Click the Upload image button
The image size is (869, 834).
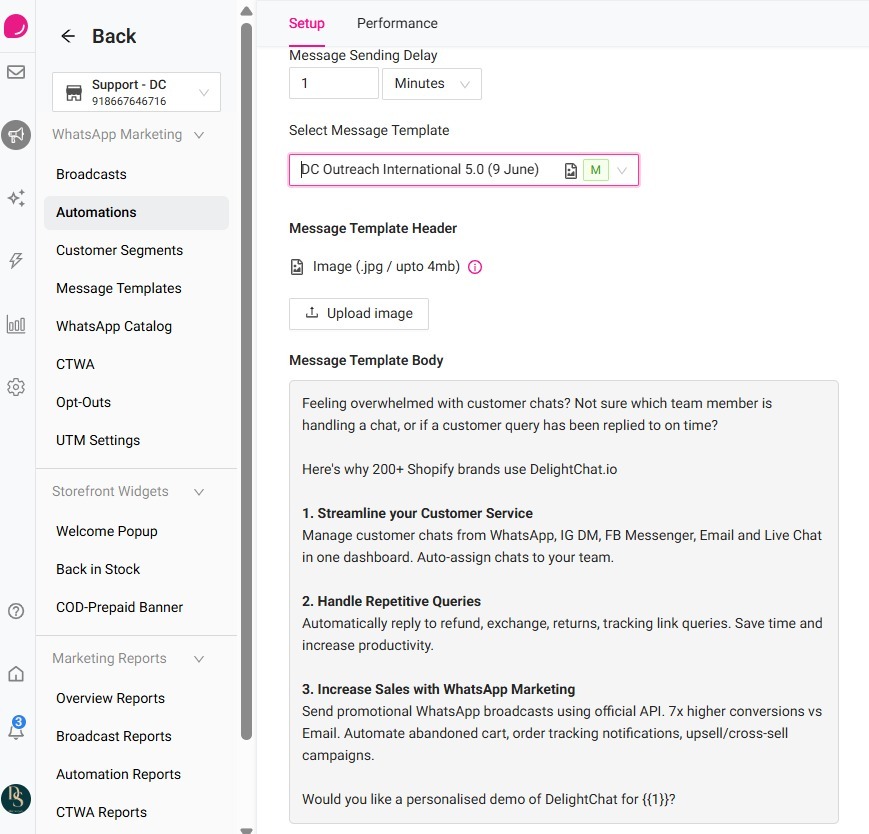pos(359,314)
